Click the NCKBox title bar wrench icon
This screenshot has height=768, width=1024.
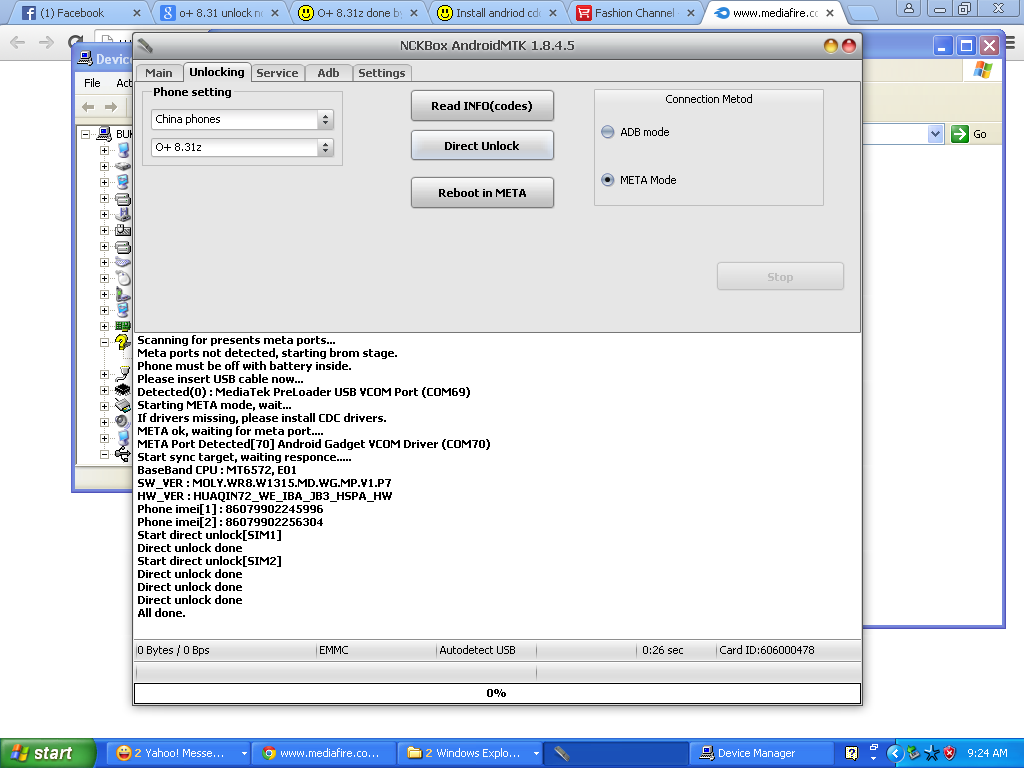(145, 46)
